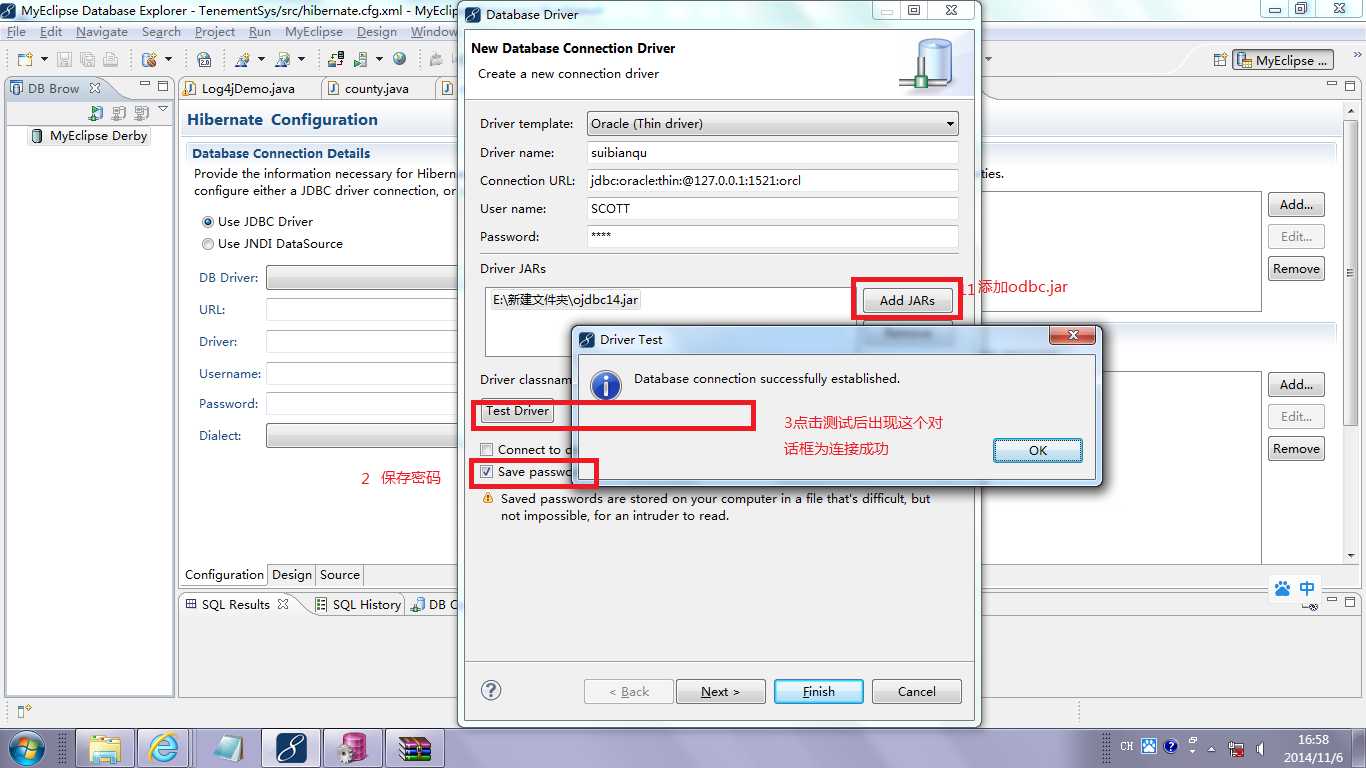This screenshot has height=768, width=1366.
Task: Launch Internet Explorer from taskbar
Action: 163,748
